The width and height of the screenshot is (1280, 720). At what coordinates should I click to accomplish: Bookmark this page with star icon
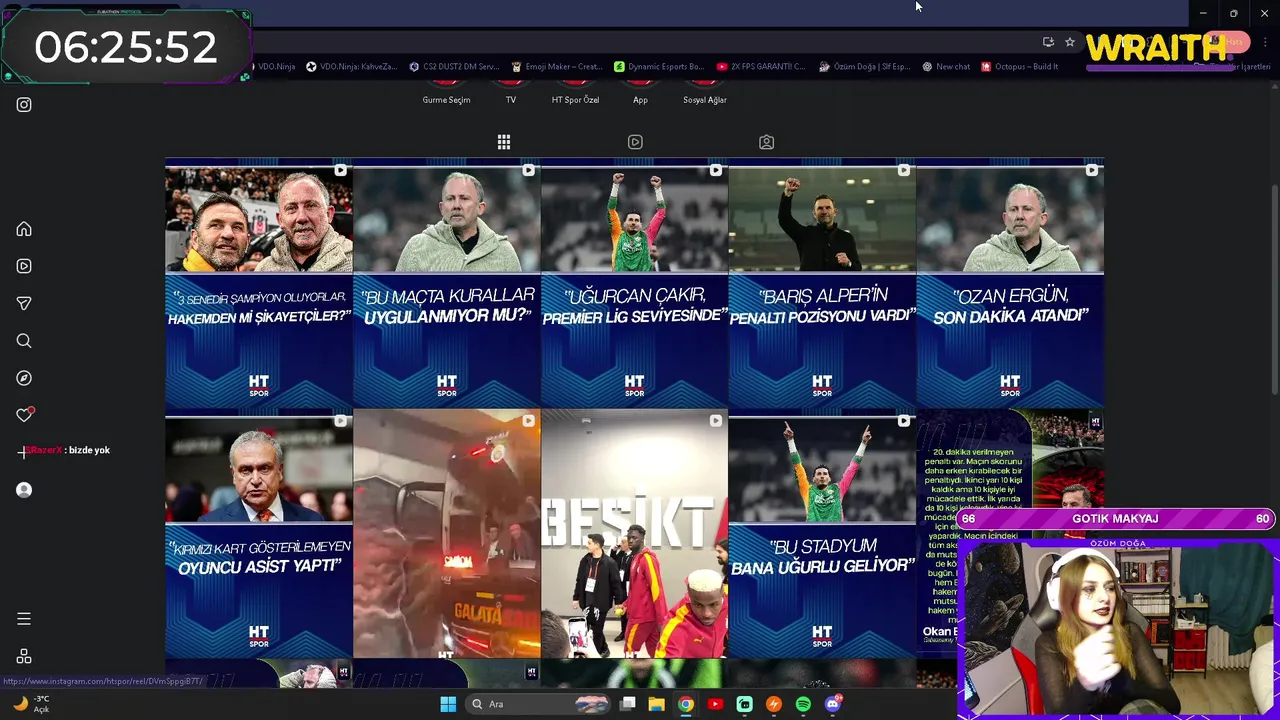pyautogui.click(x=1070, y=42)
